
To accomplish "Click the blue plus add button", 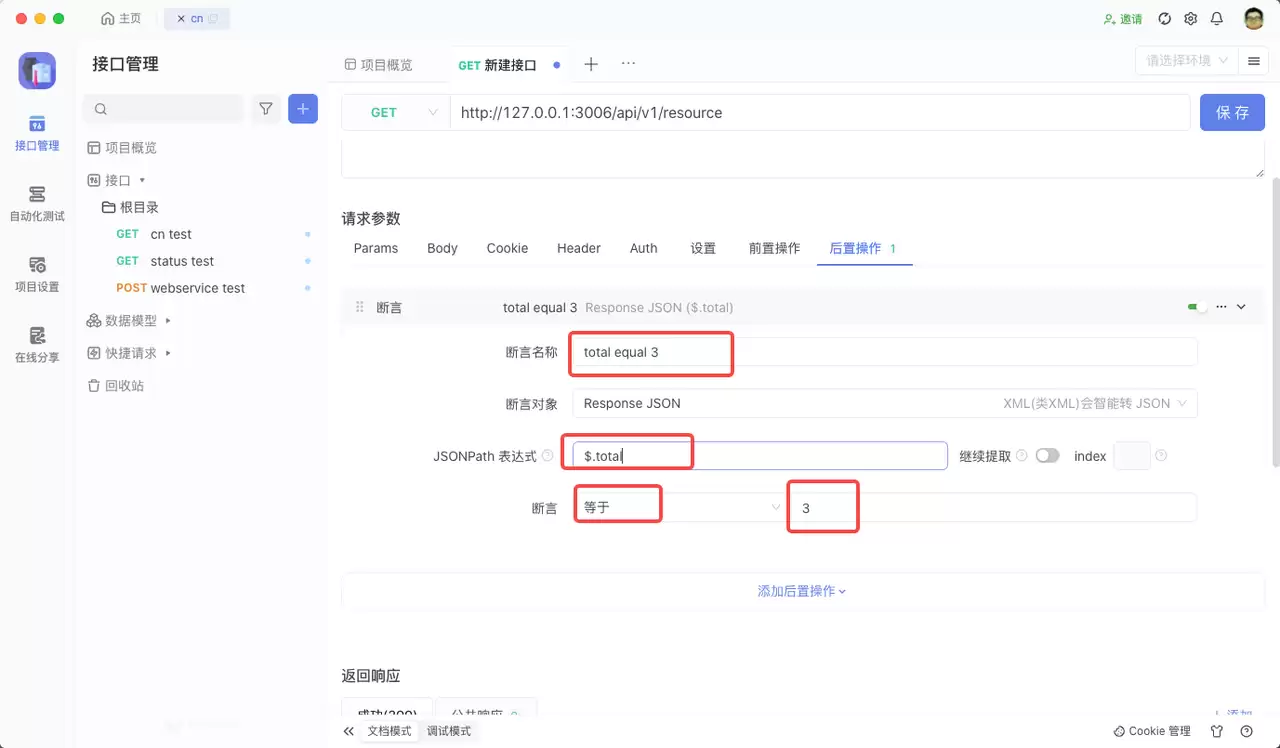I will coord(303,109).
